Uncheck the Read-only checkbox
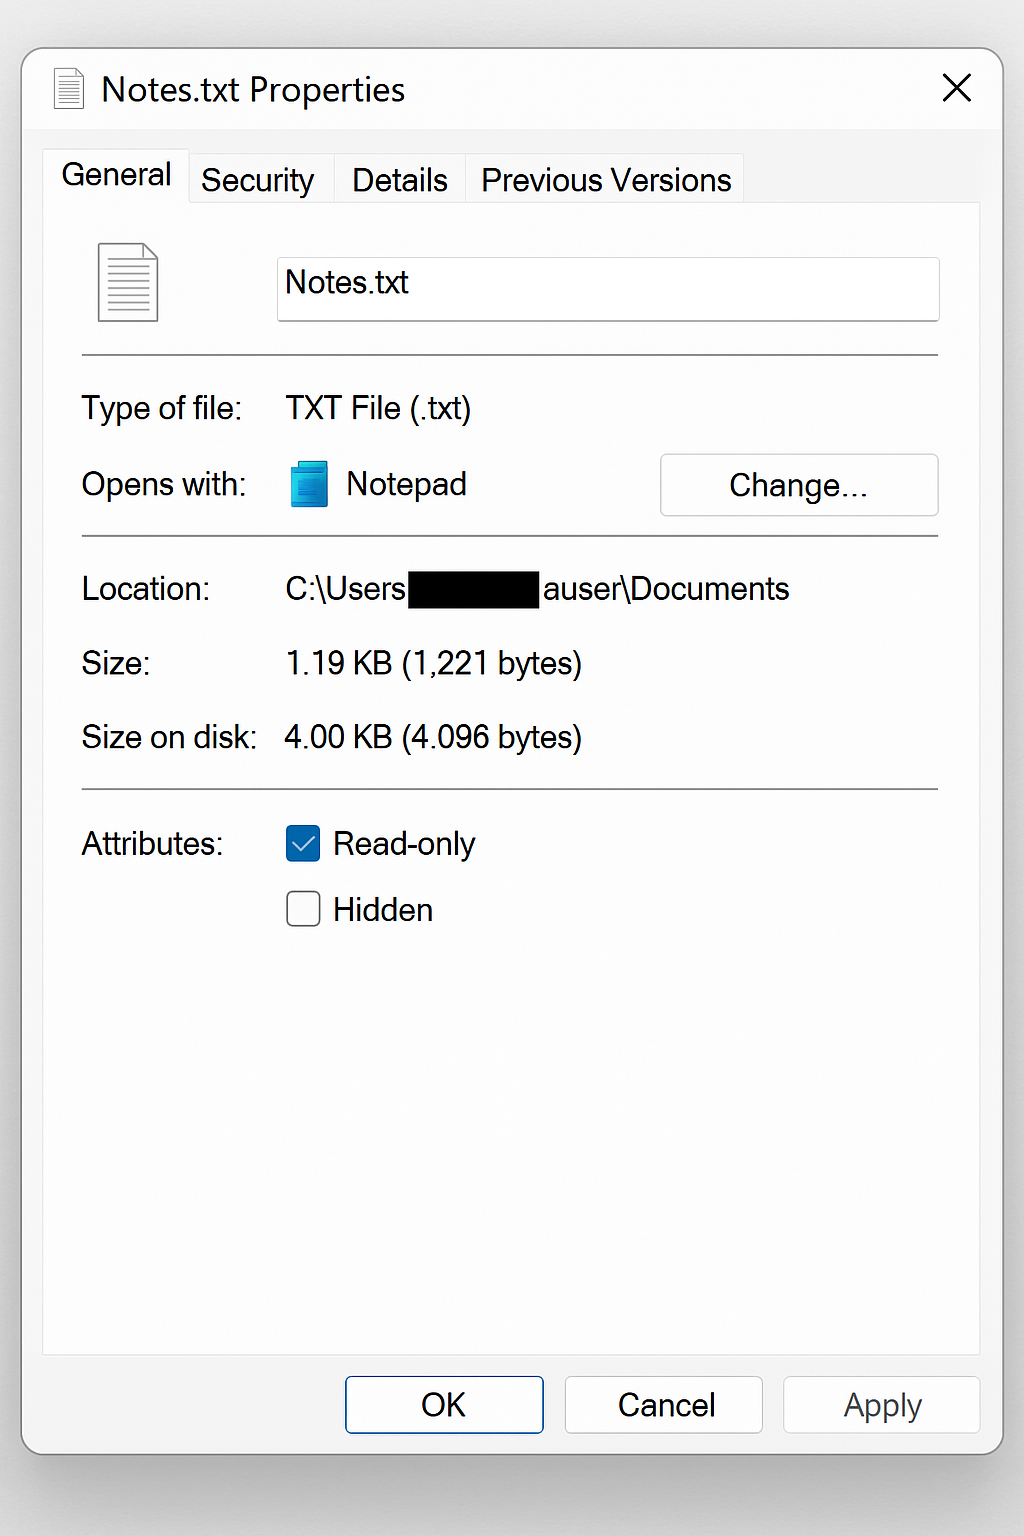Viewport: 1024px width, 1536px height. 303,843
